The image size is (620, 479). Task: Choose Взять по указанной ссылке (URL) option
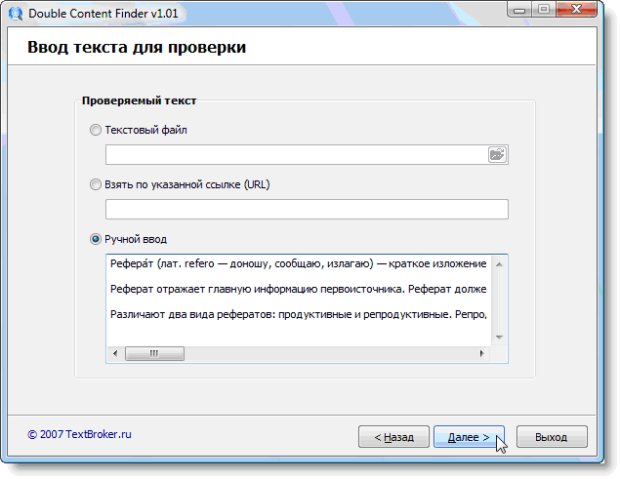pyautogui.click(x=96, y=184)
